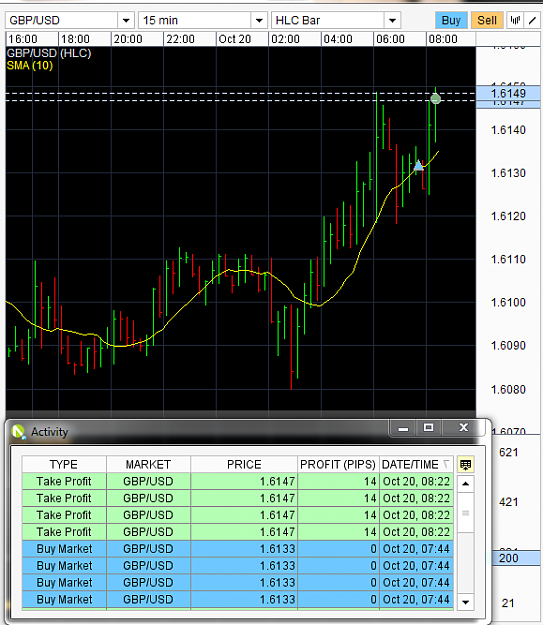The height and width of the screenshot is (625, 543).
Task: Open the GBP/USD currency pair dropdown
Action: 126,20
